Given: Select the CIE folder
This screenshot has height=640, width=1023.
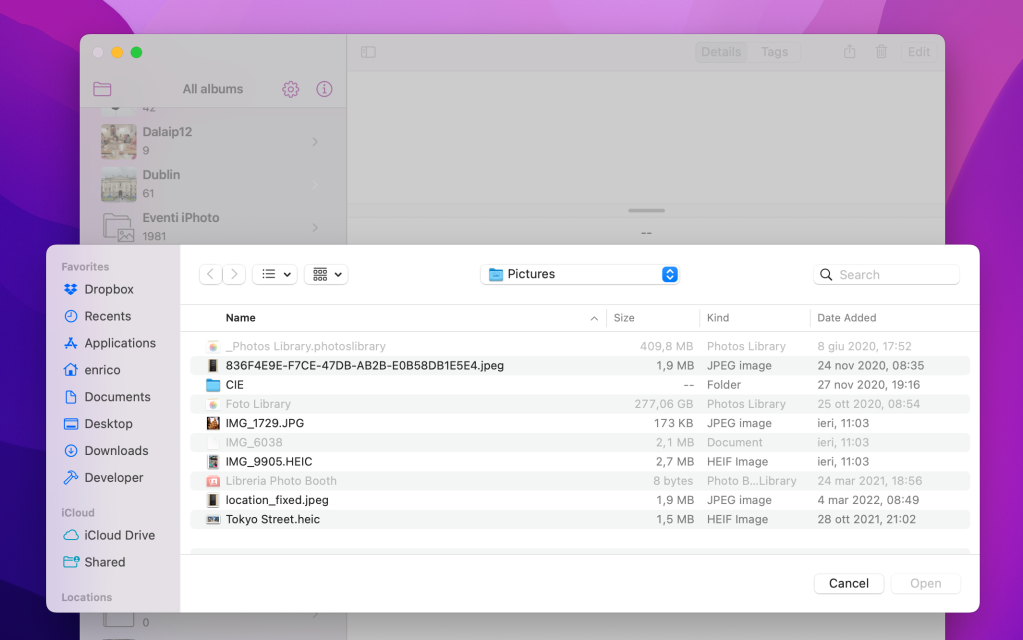Looking at the screenshot, I should 234,385.
